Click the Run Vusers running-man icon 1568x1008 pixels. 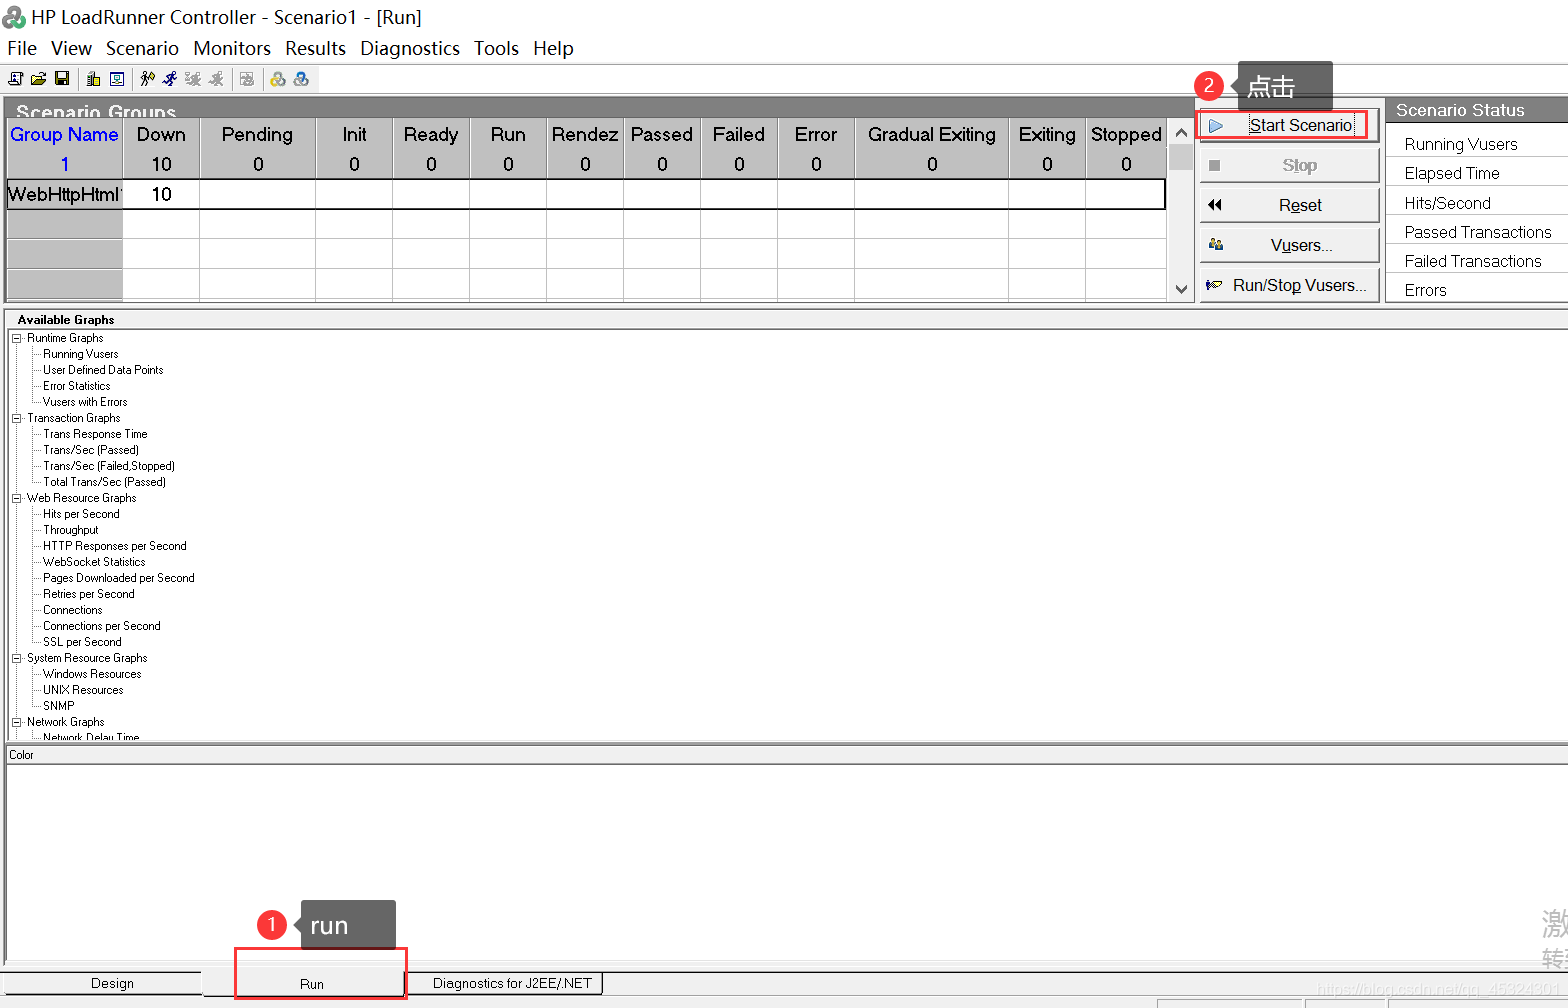[x=170, y=79]
